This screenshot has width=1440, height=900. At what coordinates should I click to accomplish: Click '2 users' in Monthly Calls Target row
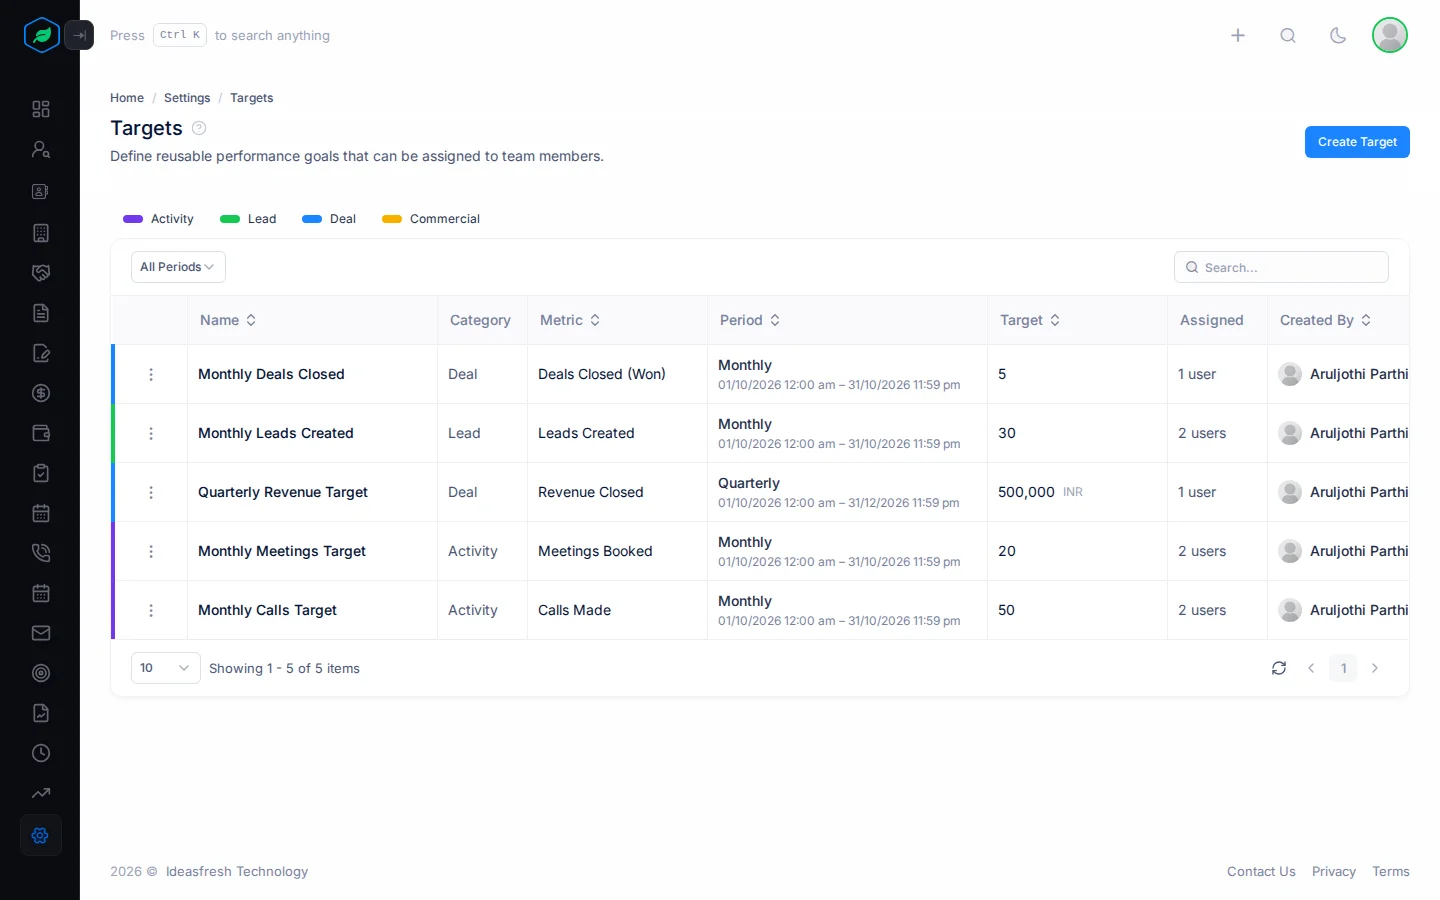(1202, 610)
